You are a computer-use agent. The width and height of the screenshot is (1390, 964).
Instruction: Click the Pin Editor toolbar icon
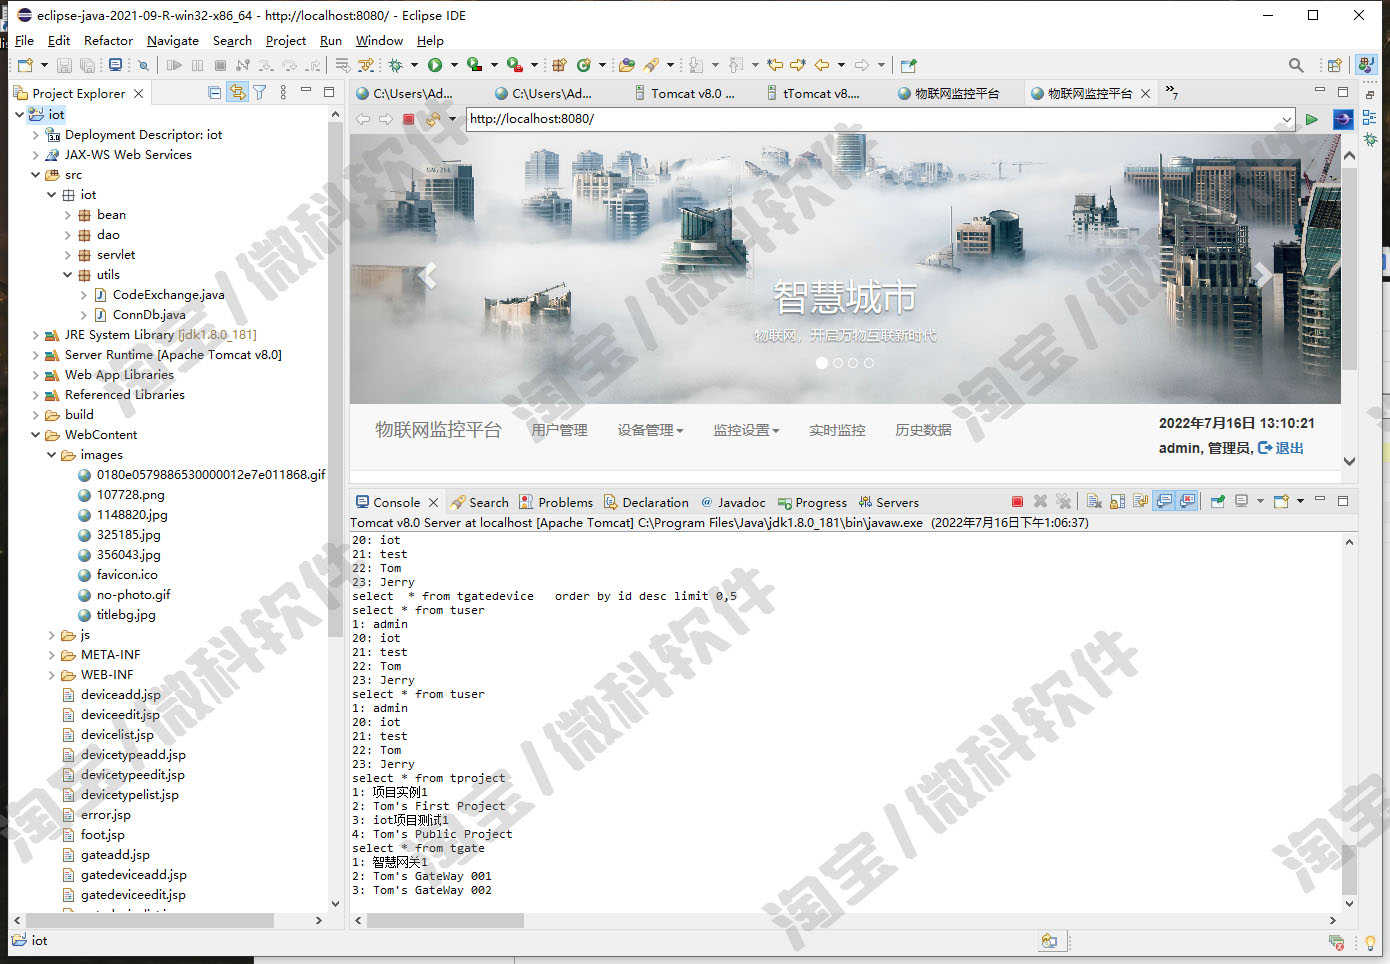pos(908,65)
